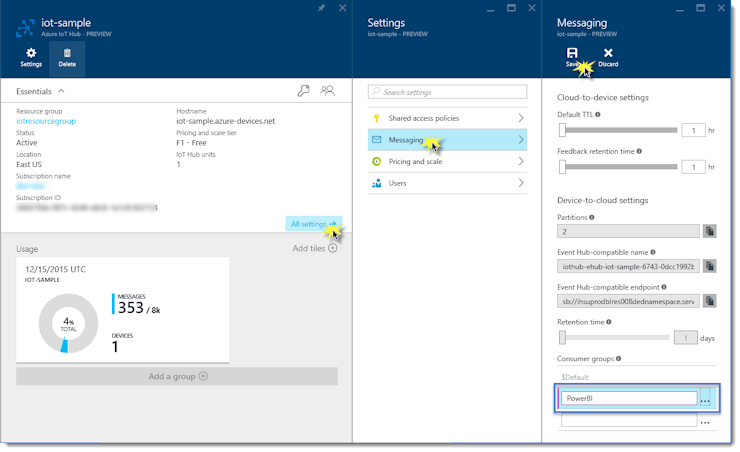Click the Search settings field
The width and height of the screenshot is (740, 452).
tap(447, 92)
